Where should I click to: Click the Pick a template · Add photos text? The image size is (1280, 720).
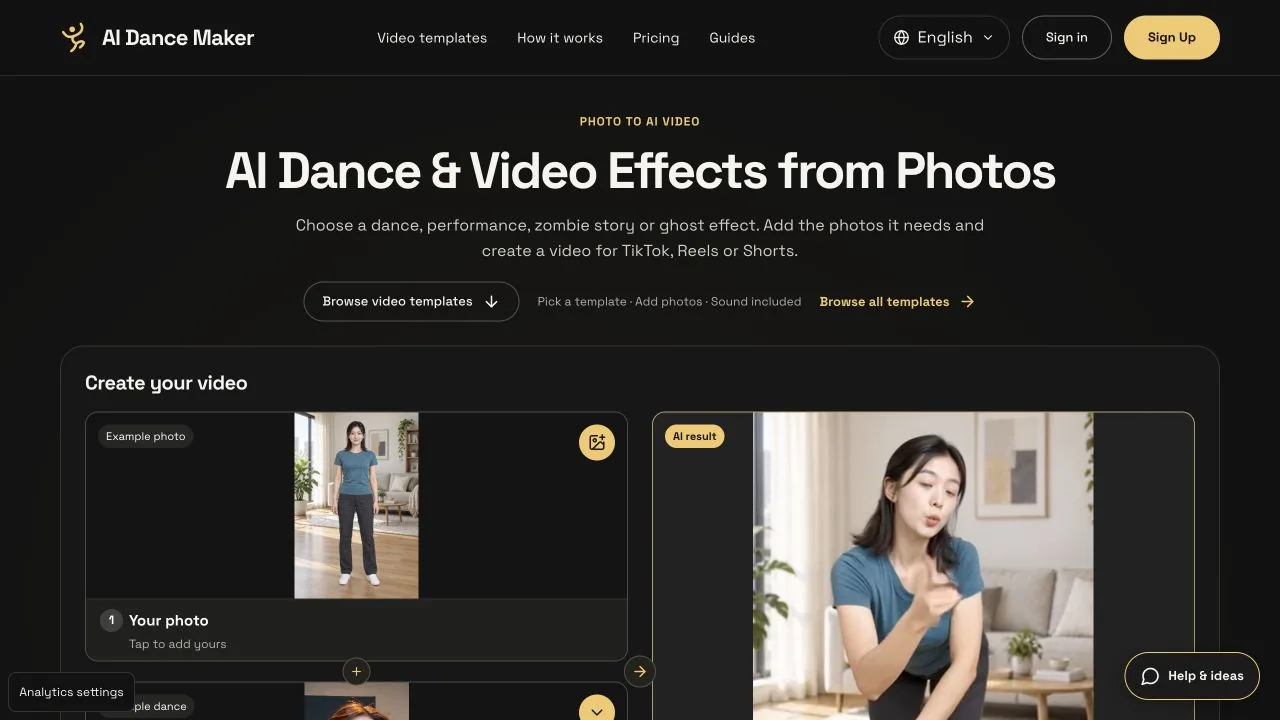(x=669, y=302)
